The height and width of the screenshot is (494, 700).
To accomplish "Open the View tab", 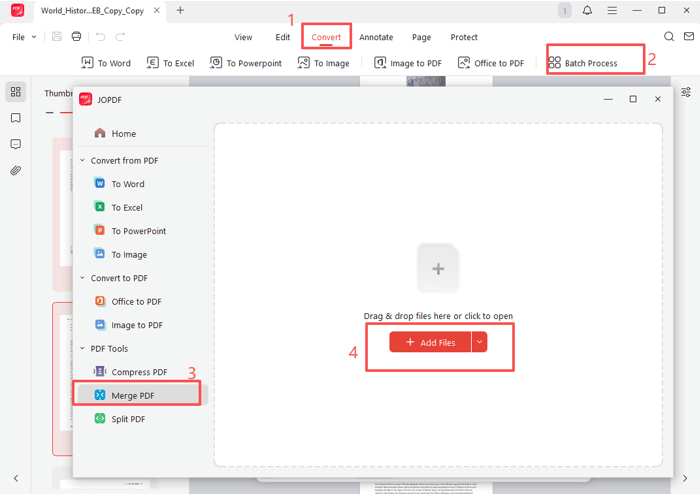I will [x=243, y=37].
